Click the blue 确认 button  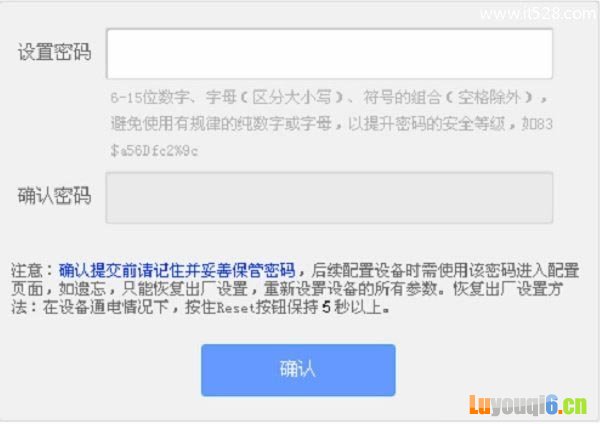[298, 370]
